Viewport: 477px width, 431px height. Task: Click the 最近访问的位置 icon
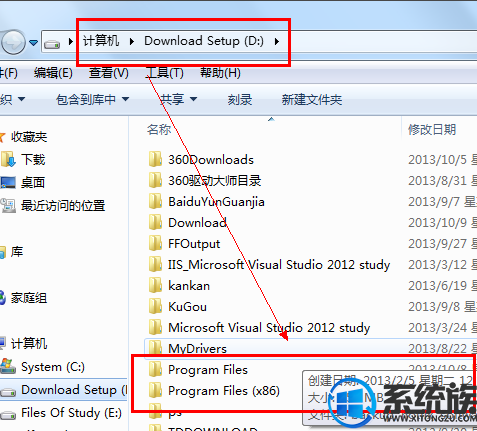point(9,206)
